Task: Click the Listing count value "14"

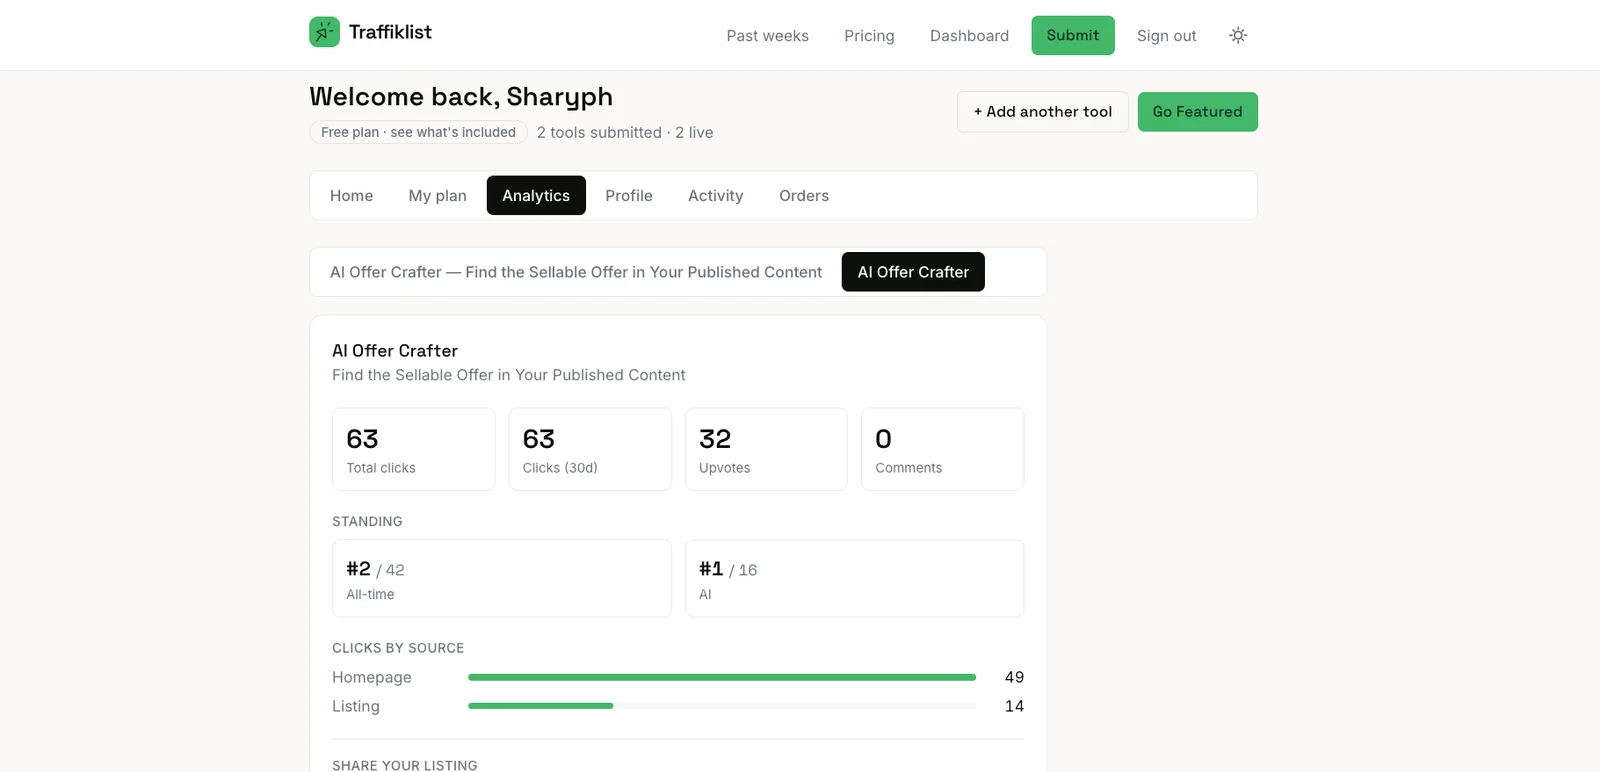Action: pos(1014,706)
